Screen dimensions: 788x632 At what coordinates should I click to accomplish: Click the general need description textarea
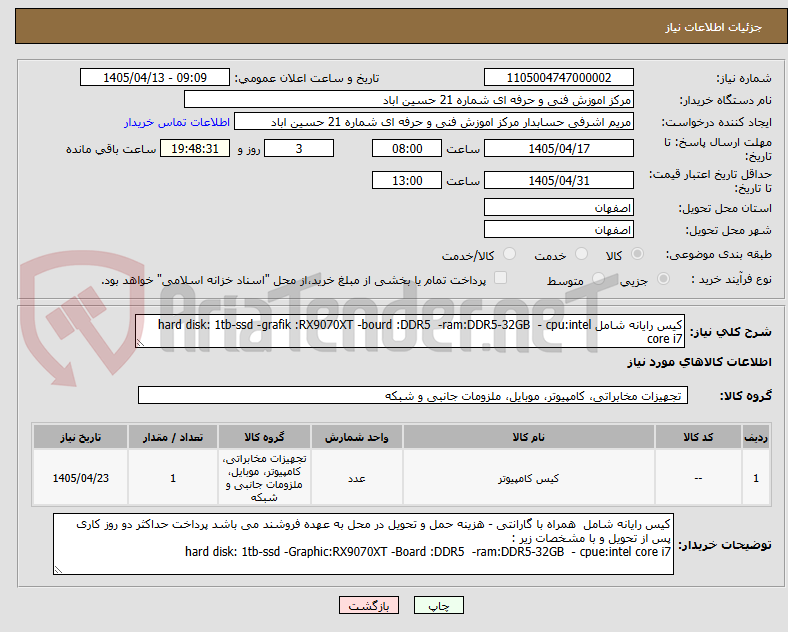(x=410, y=331)
